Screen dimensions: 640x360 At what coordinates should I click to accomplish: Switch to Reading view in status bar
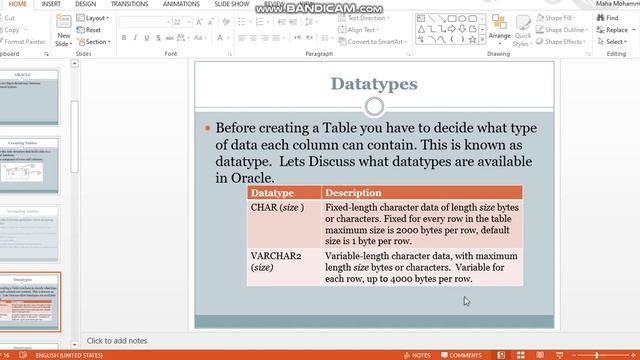pos(540,355)
